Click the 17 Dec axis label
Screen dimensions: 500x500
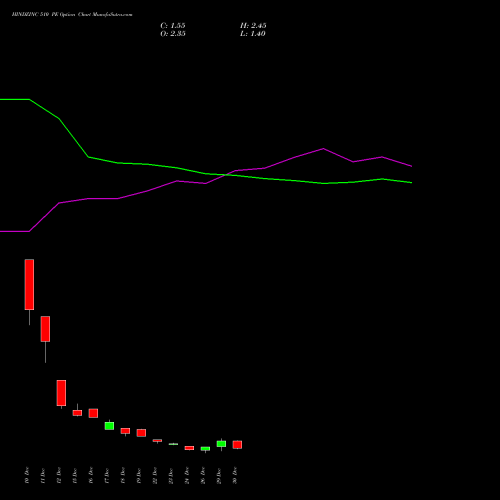(107, 475)
